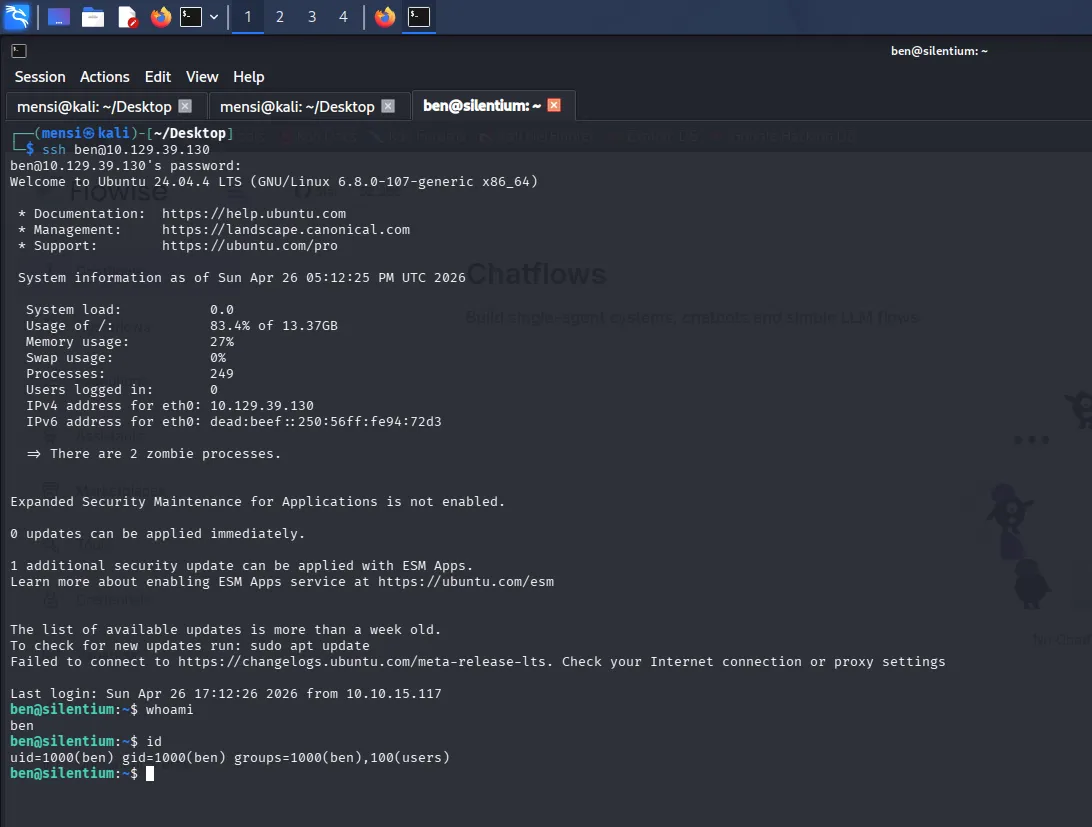Open the Kali dragon applications menu

tap(17, 16)
